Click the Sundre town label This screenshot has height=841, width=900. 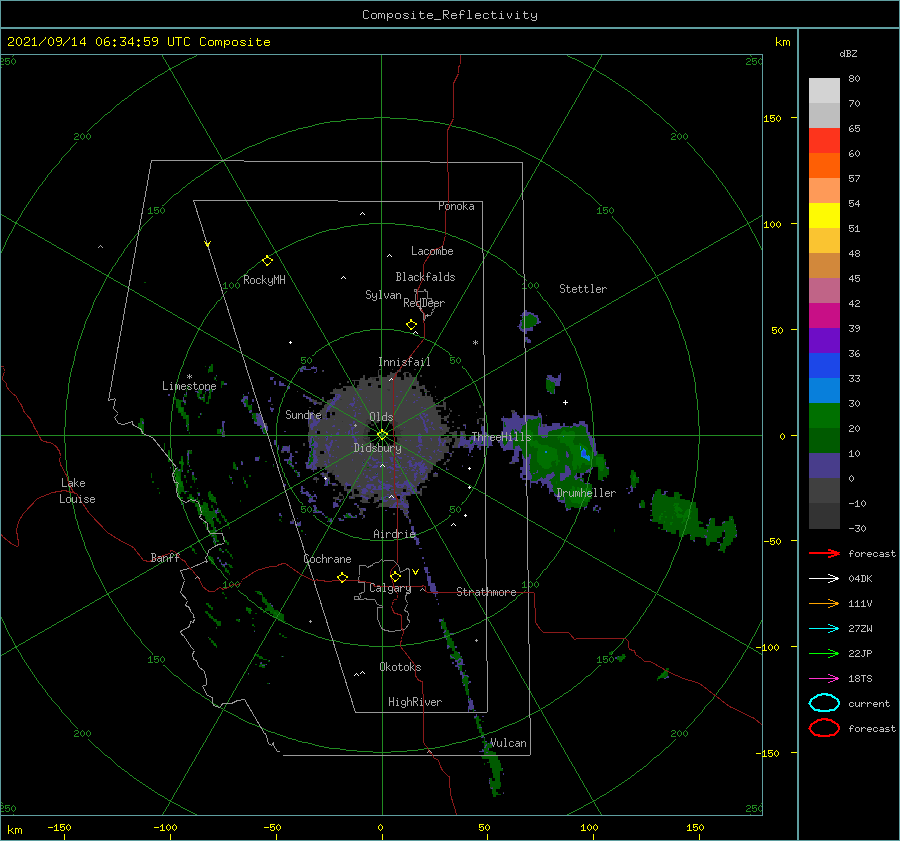point(303,414)
